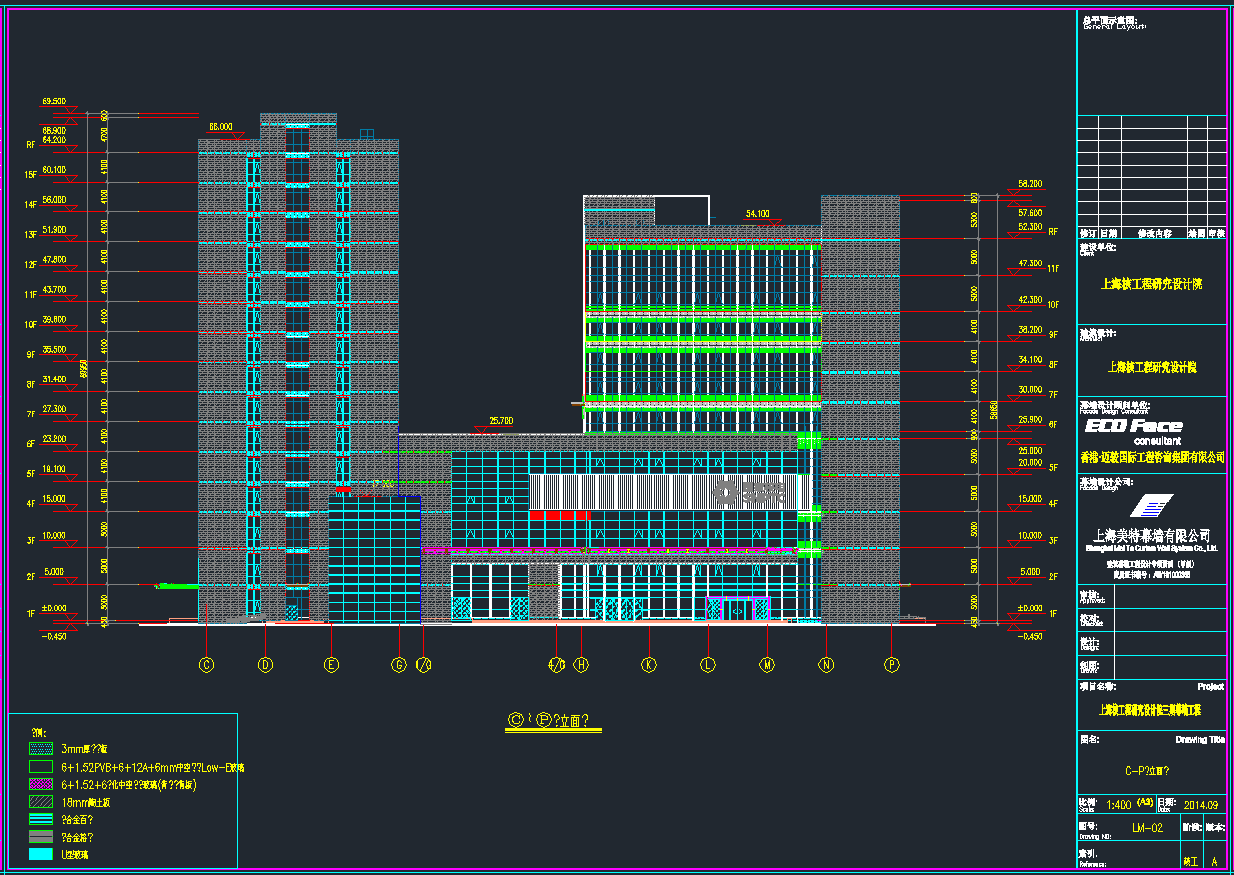Select the grid axis bubble labeled E

331,664
